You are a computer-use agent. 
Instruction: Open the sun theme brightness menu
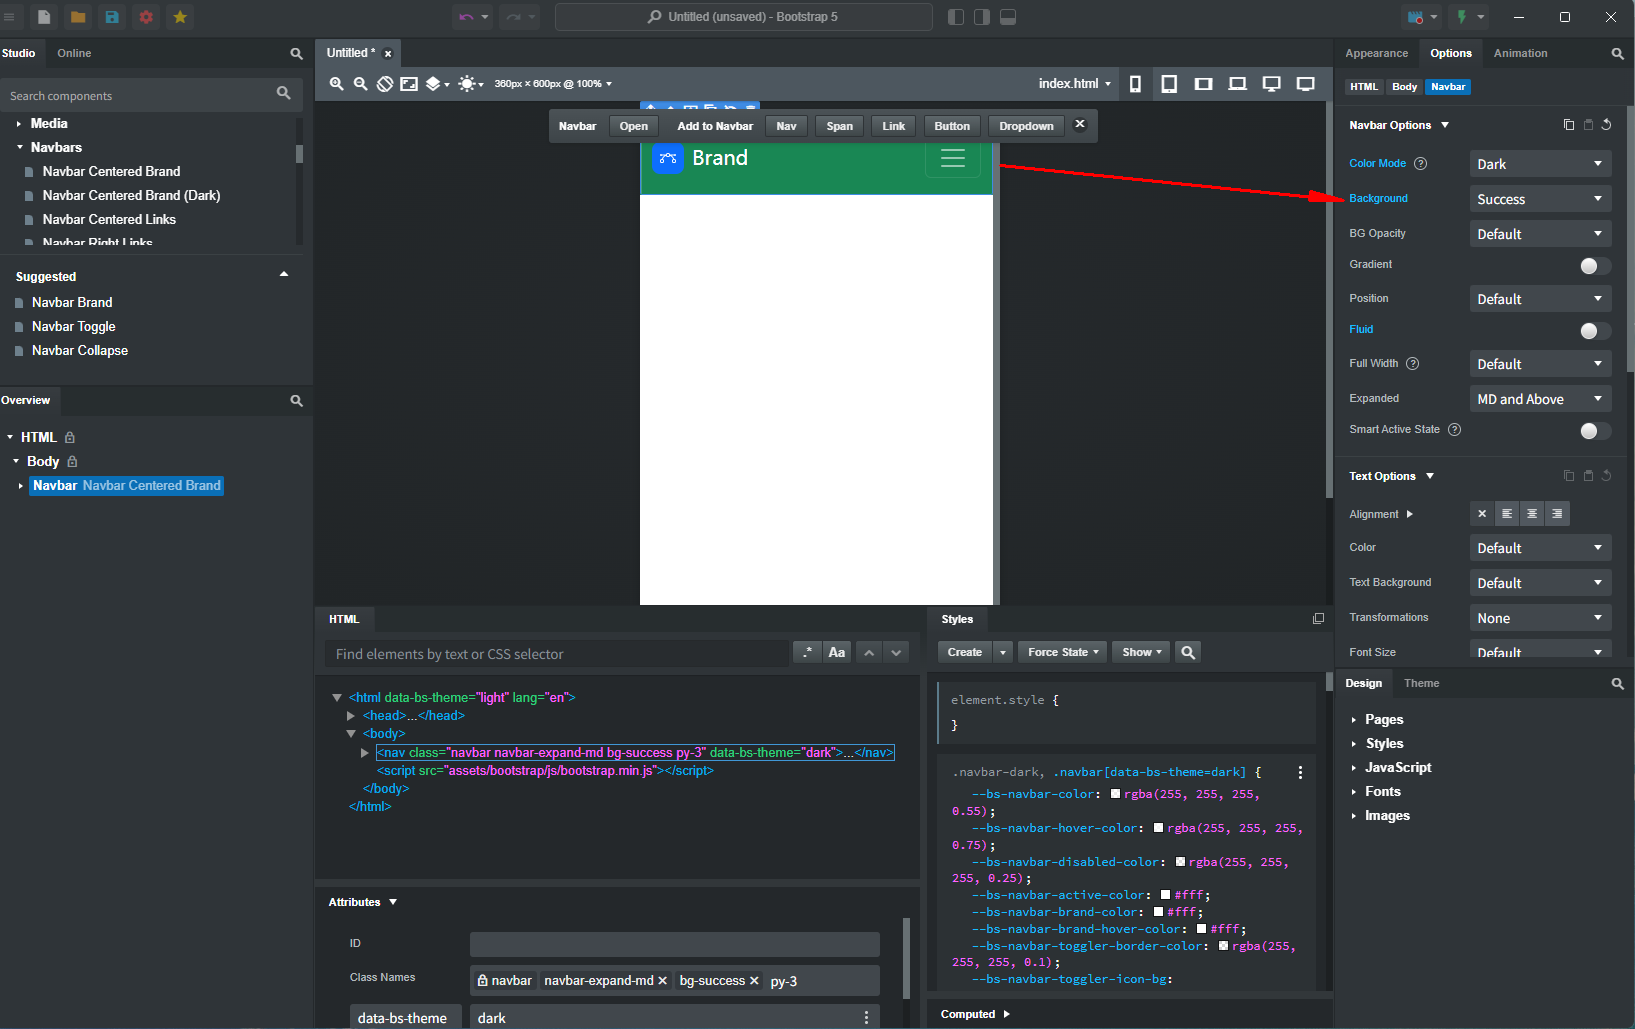tap(470, 84)
